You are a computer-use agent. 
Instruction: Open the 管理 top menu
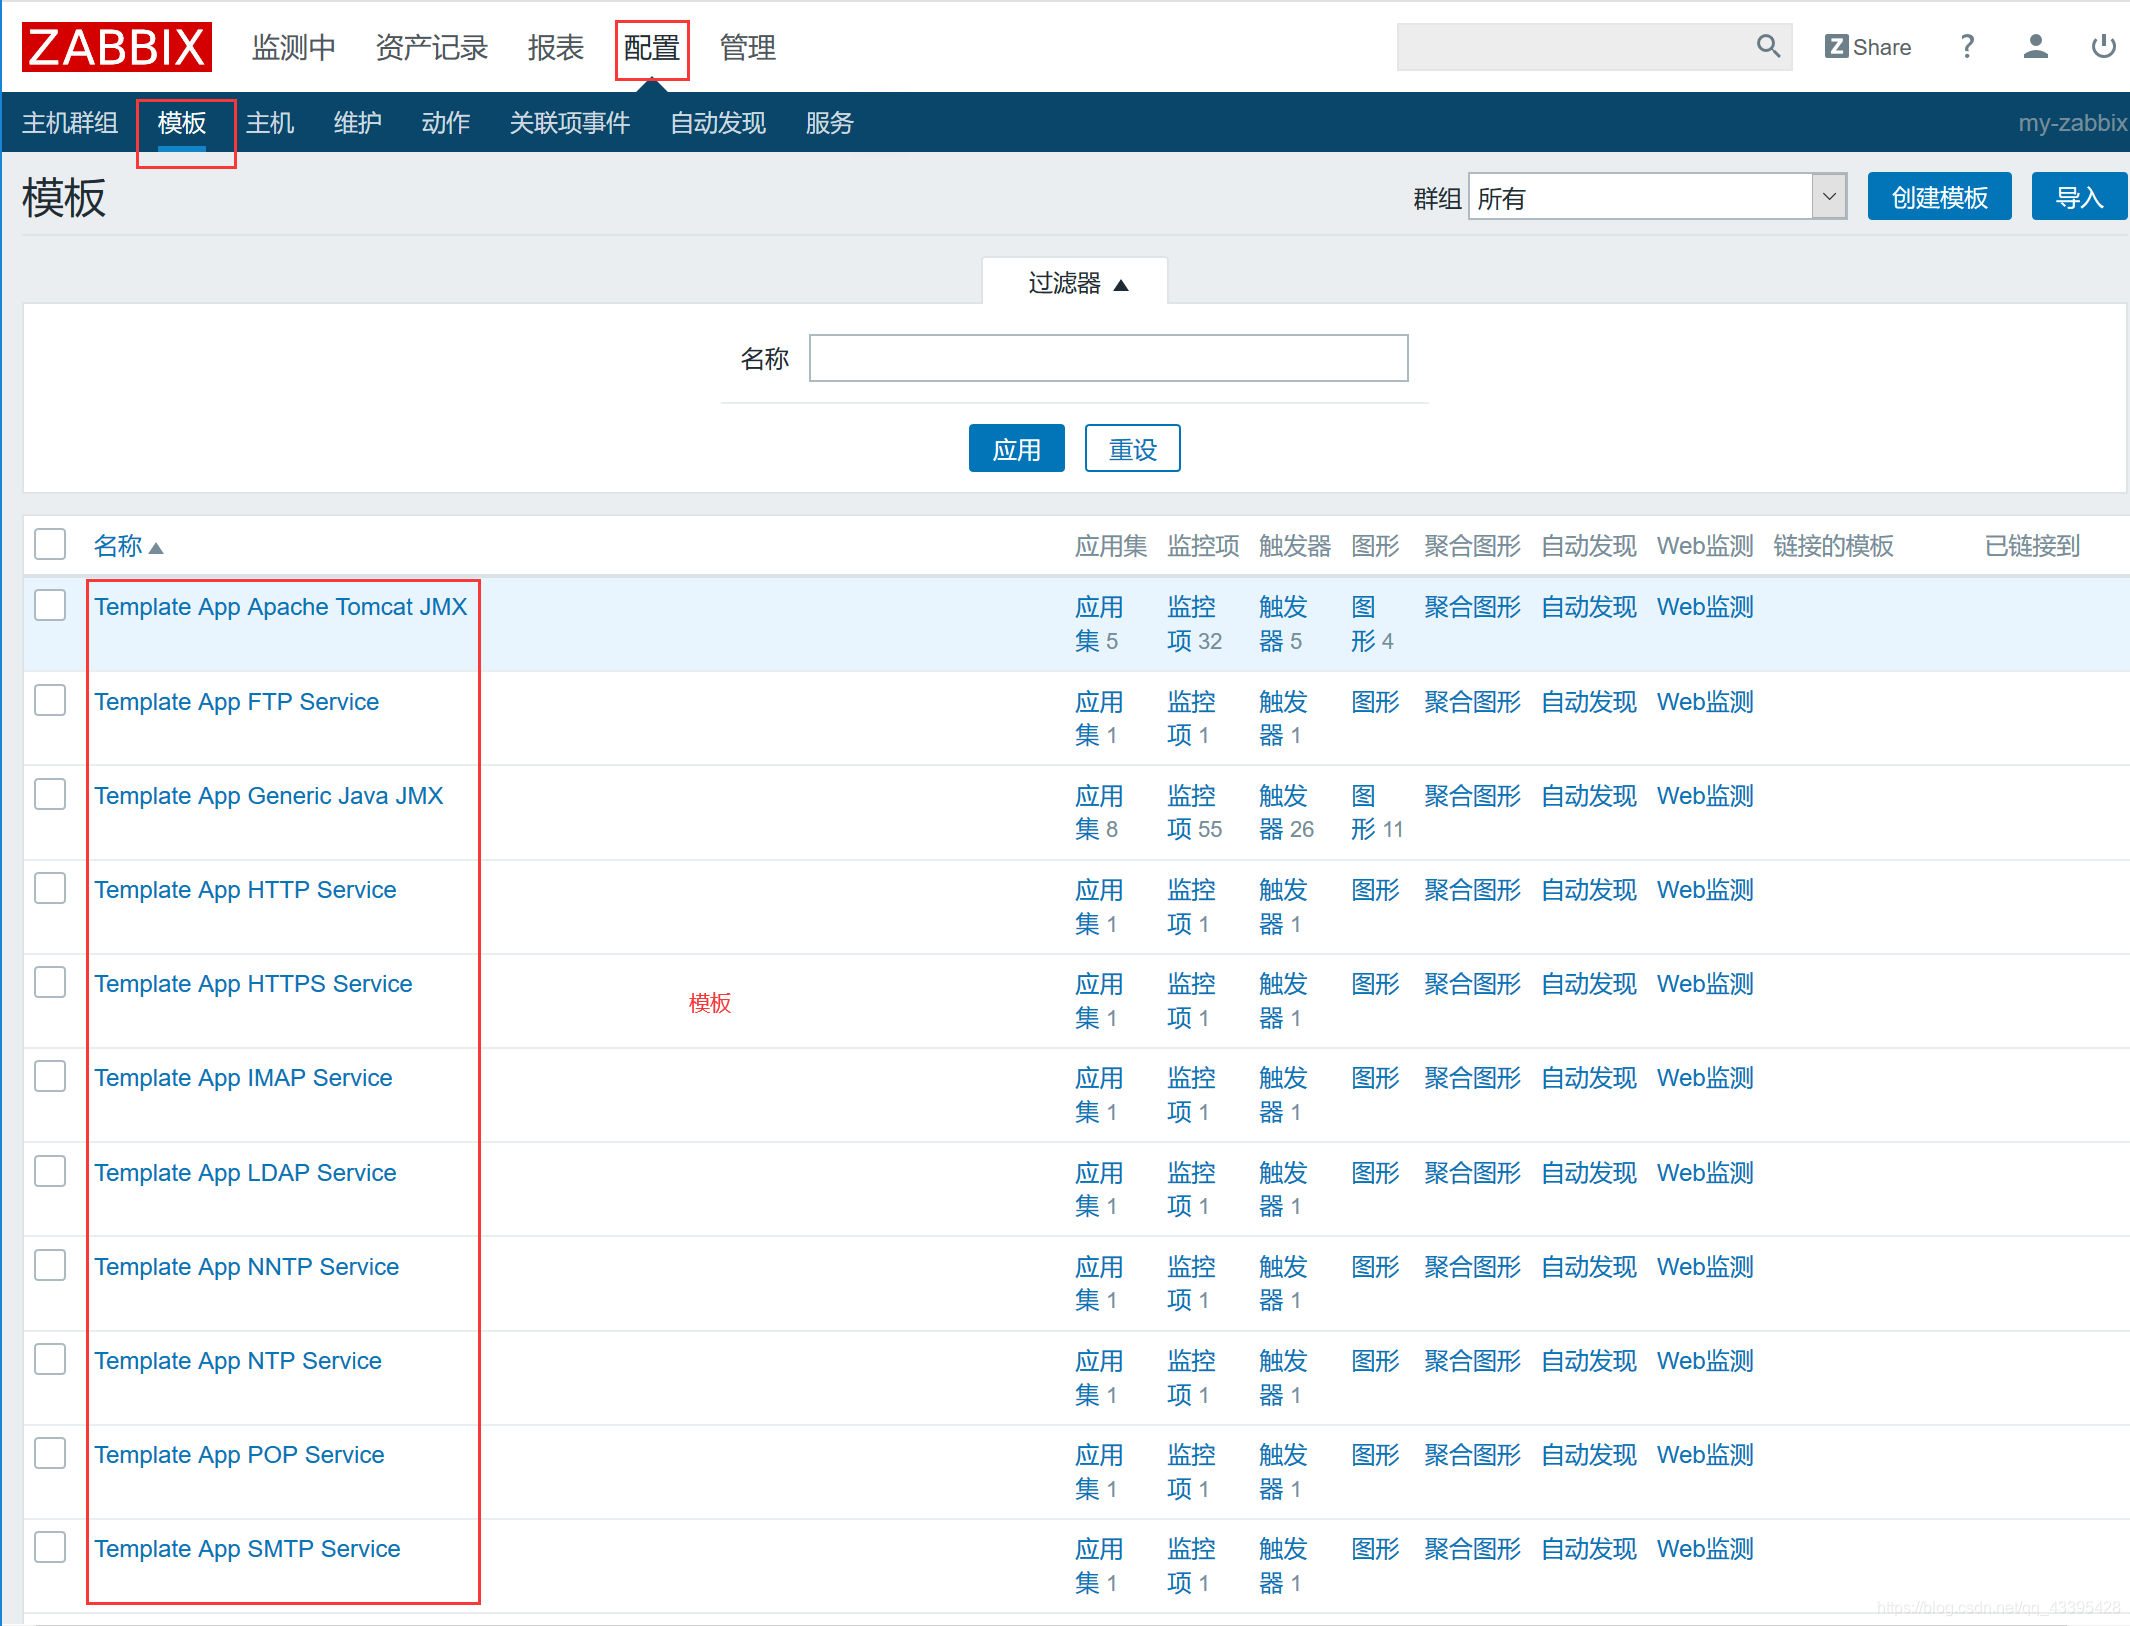tap(748, 47)
